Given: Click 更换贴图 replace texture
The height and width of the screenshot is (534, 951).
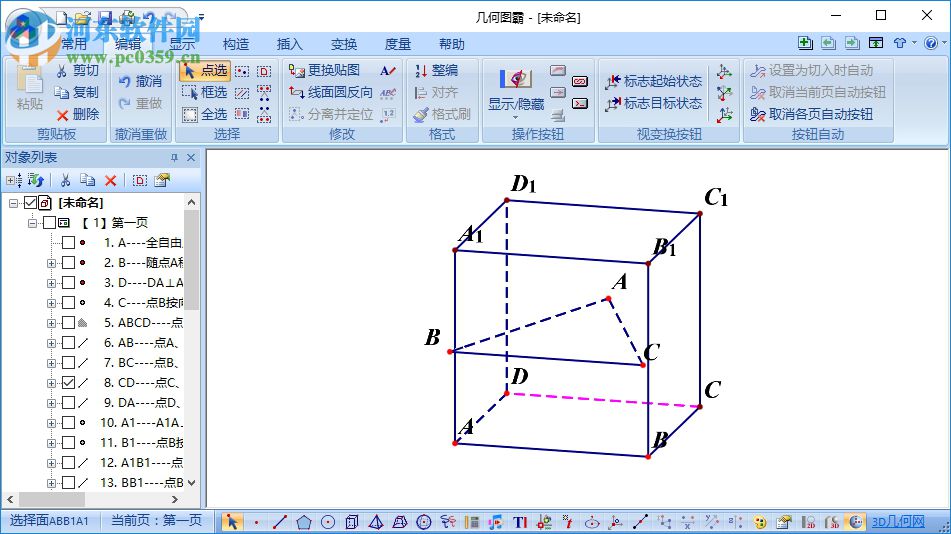Looking at the screenshot, I should 324,70.
